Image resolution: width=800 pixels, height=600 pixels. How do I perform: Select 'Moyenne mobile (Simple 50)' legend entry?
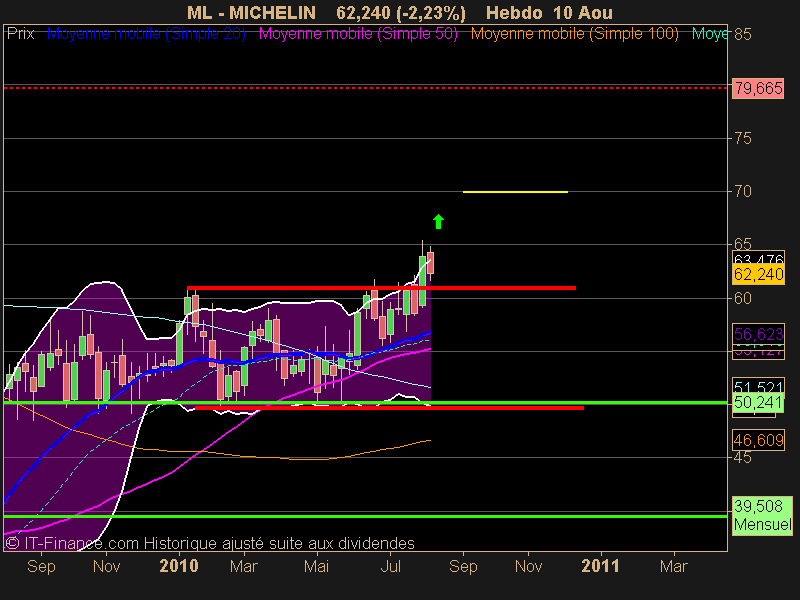tap(358, 34)
